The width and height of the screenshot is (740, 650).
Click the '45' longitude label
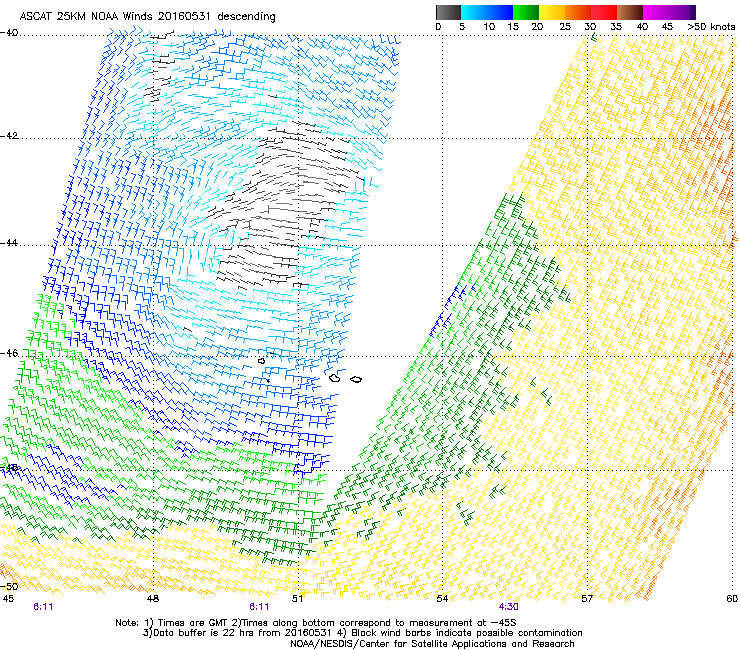click(x=8, y=599)
